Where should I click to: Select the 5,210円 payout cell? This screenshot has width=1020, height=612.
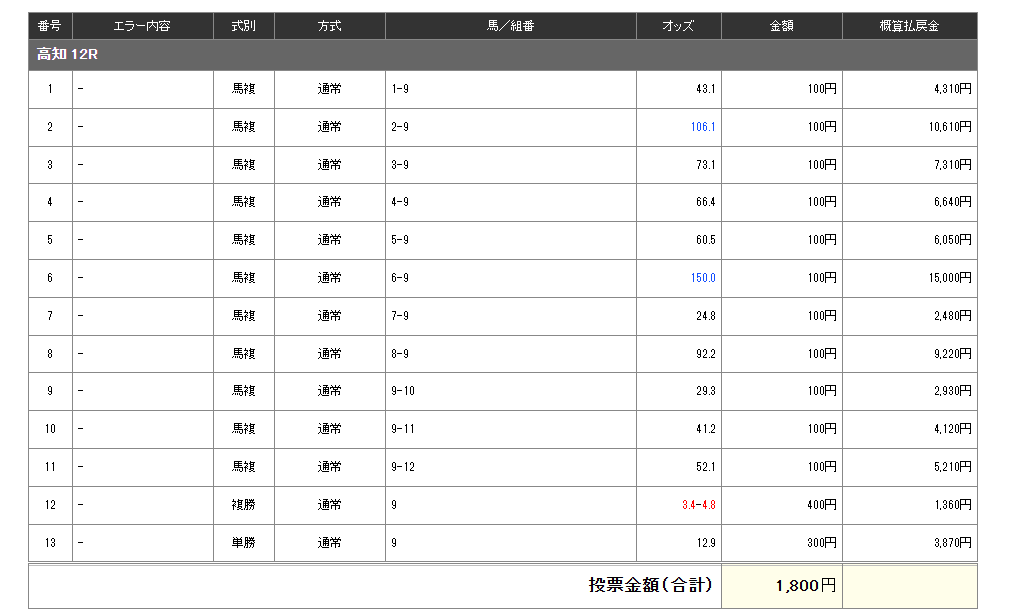(x=909, y=467)
